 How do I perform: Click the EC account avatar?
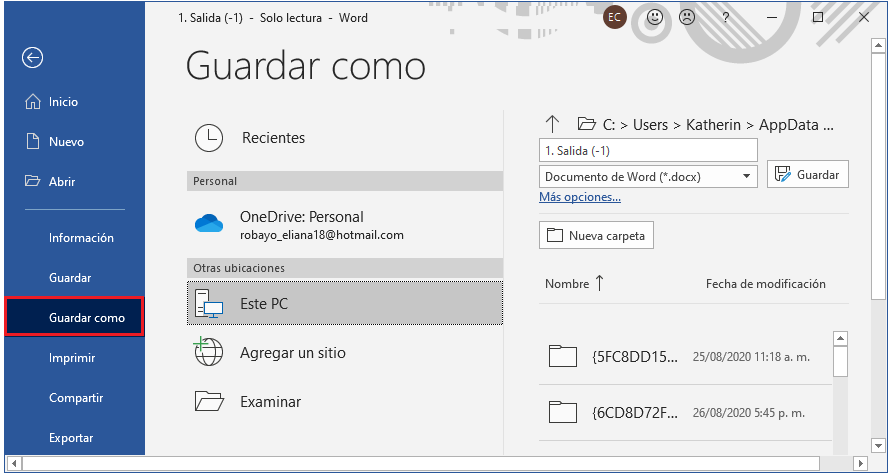pyautogui.click(x=614, y=18)
